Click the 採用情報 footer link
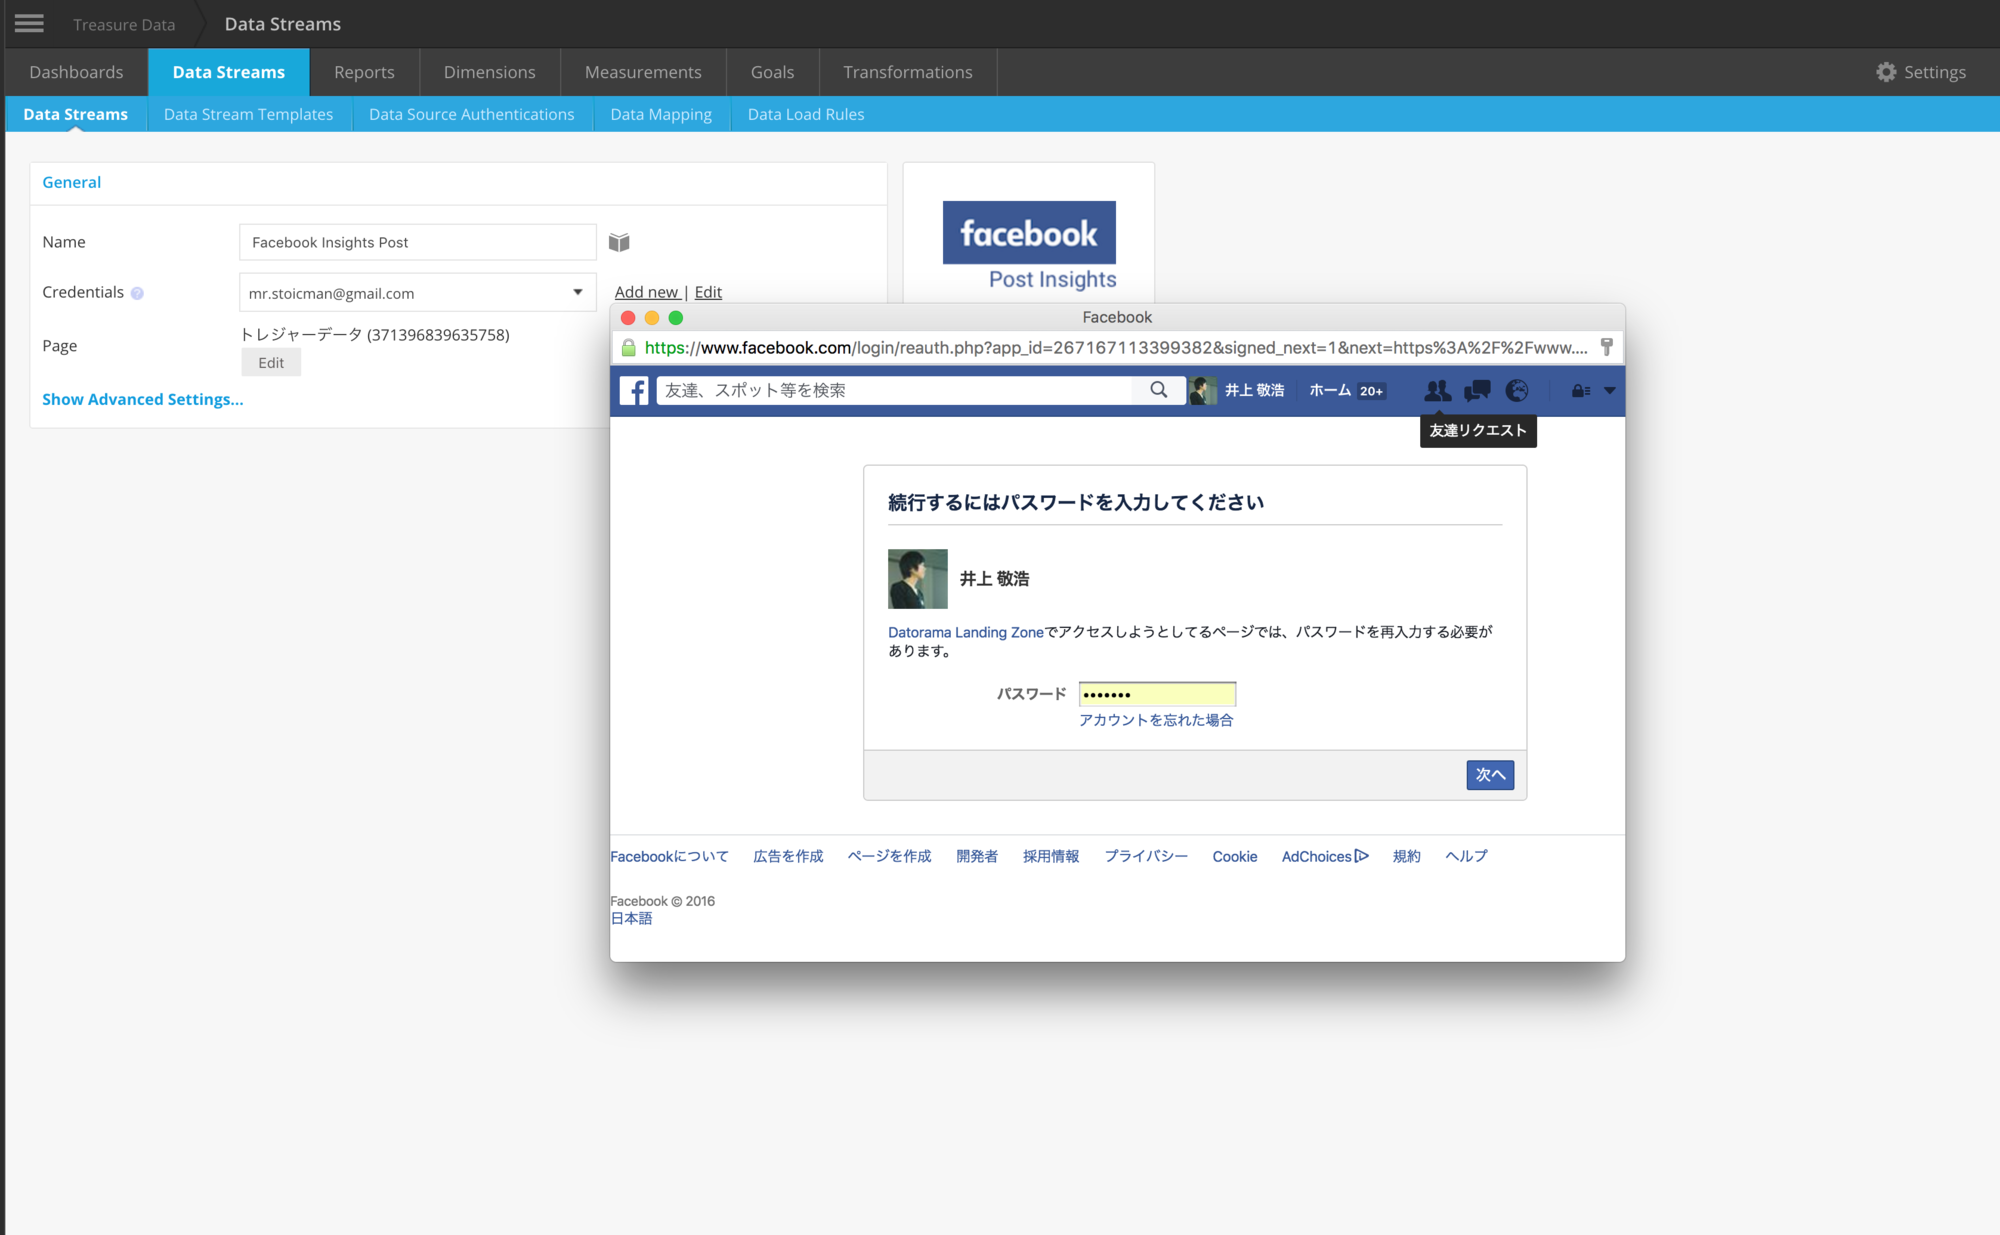Viewport: 2000px width, 1235px height. (1051, 857)
